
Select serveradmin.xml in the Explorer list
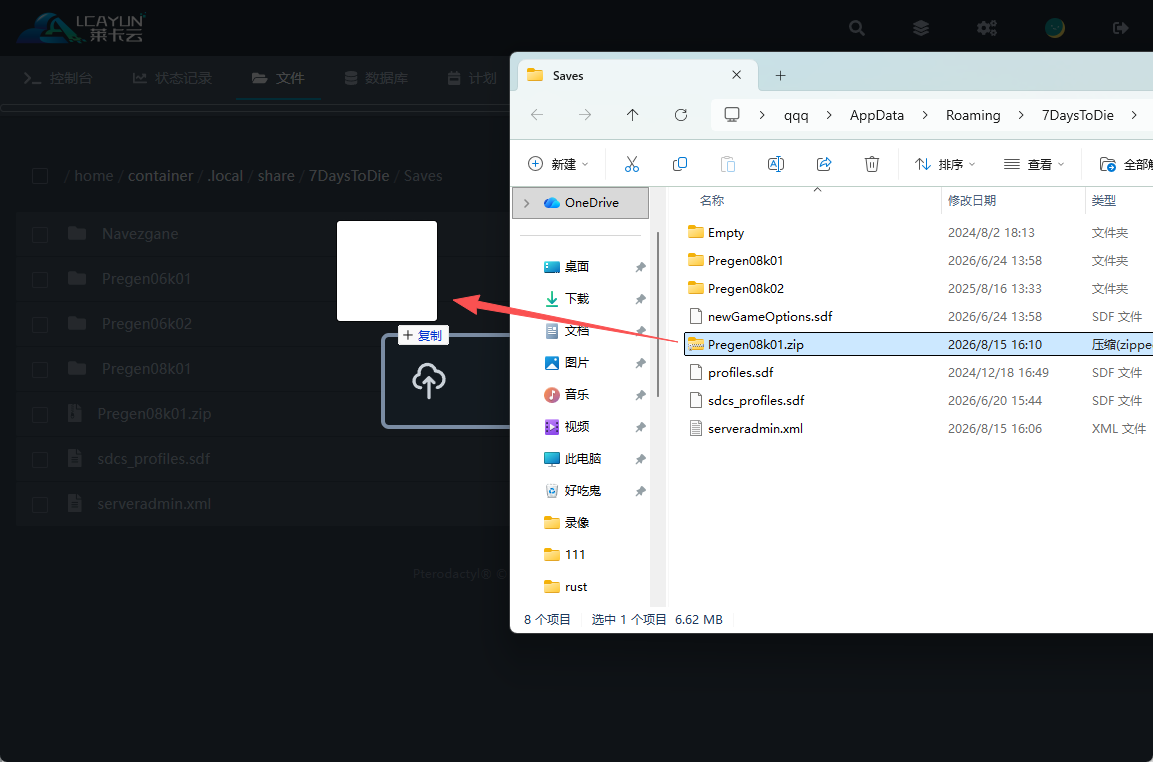point(755,428)
